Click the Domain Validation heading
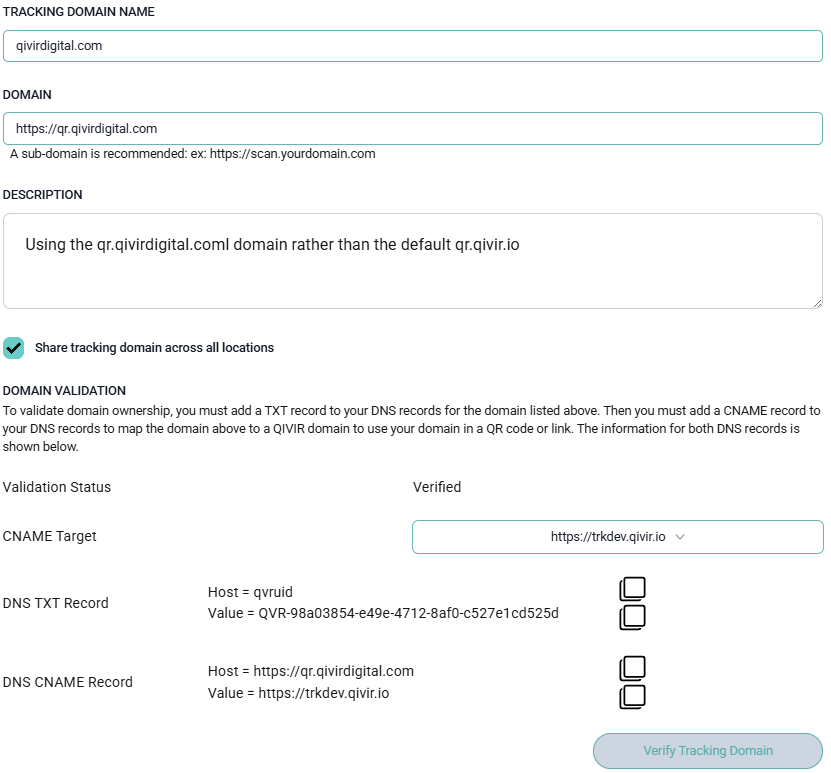Image resolution: width=831 pixels, height=773 pixels. (x=64, y=390)
